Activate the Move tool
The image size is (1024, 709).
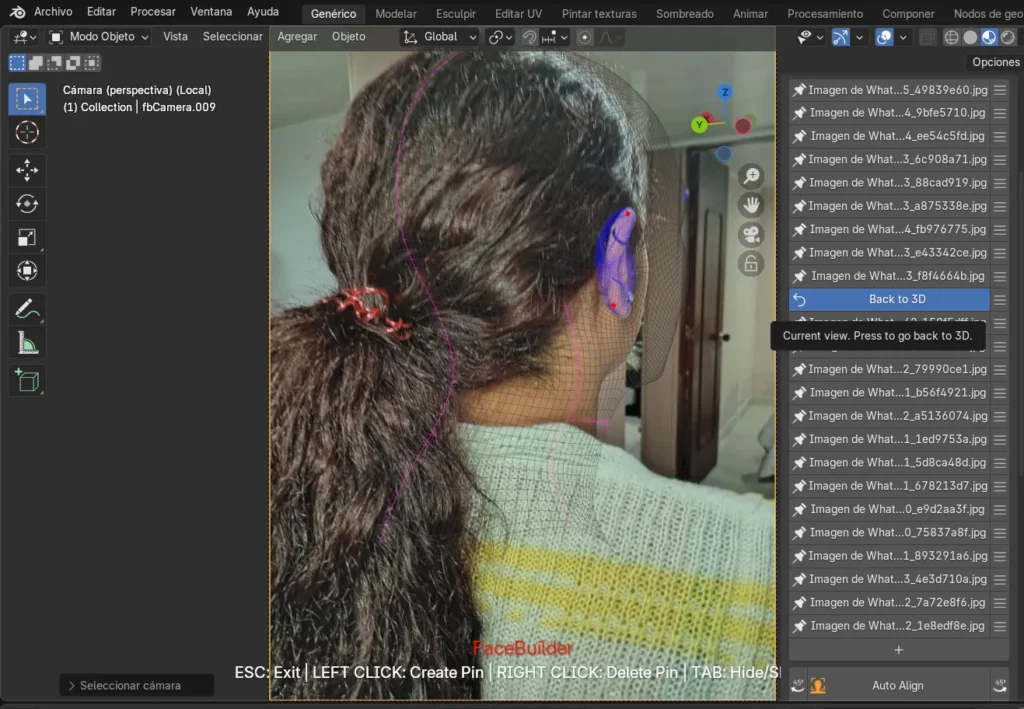tap(27, 170)
